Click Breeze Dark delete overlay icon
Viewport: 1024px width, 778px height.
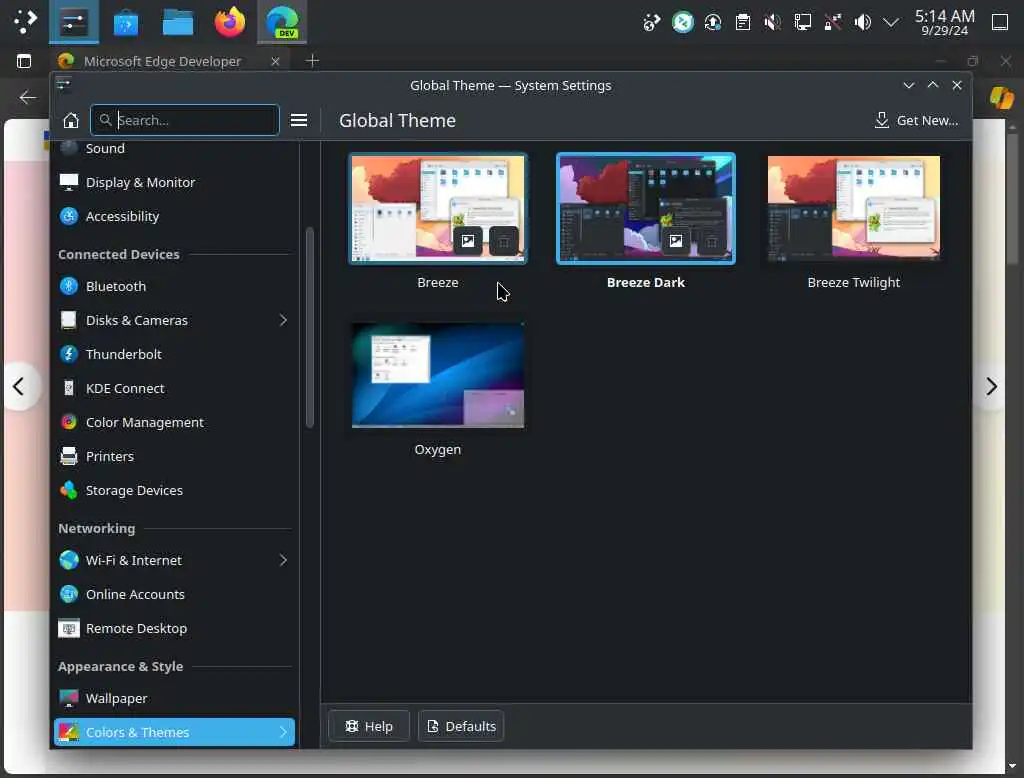point(711,241)
